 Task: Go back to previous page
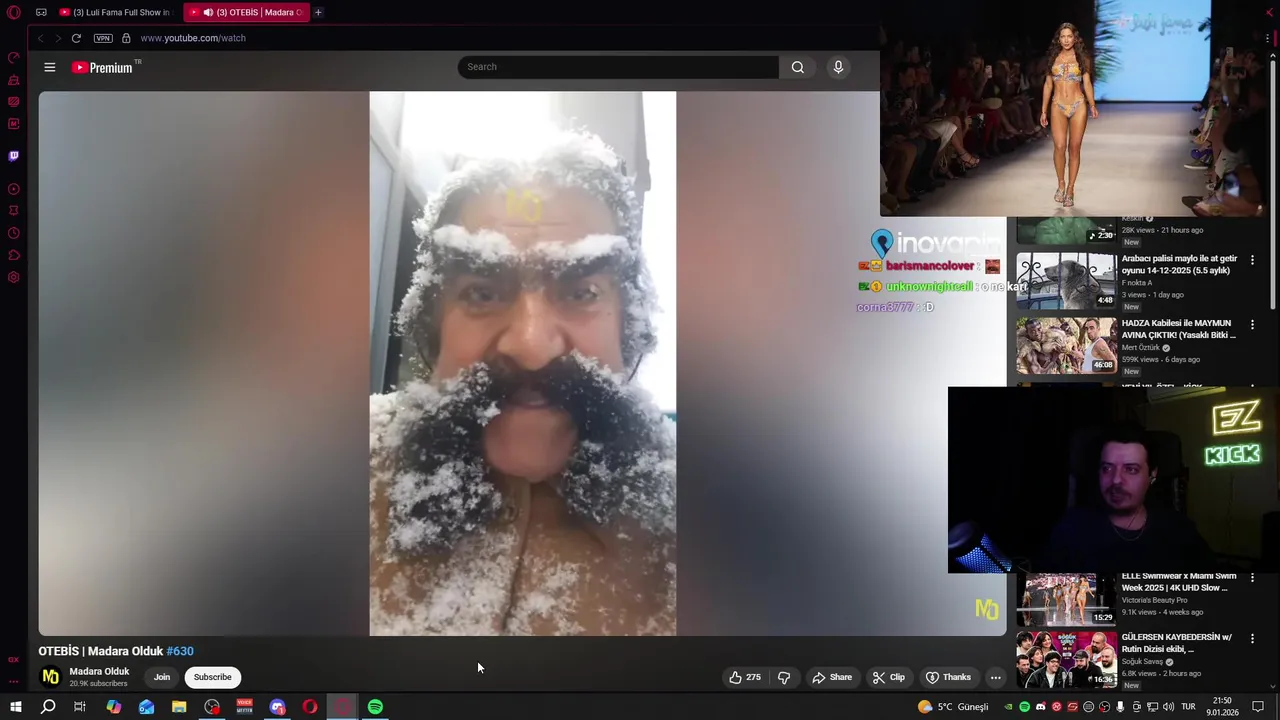point(40,38)
